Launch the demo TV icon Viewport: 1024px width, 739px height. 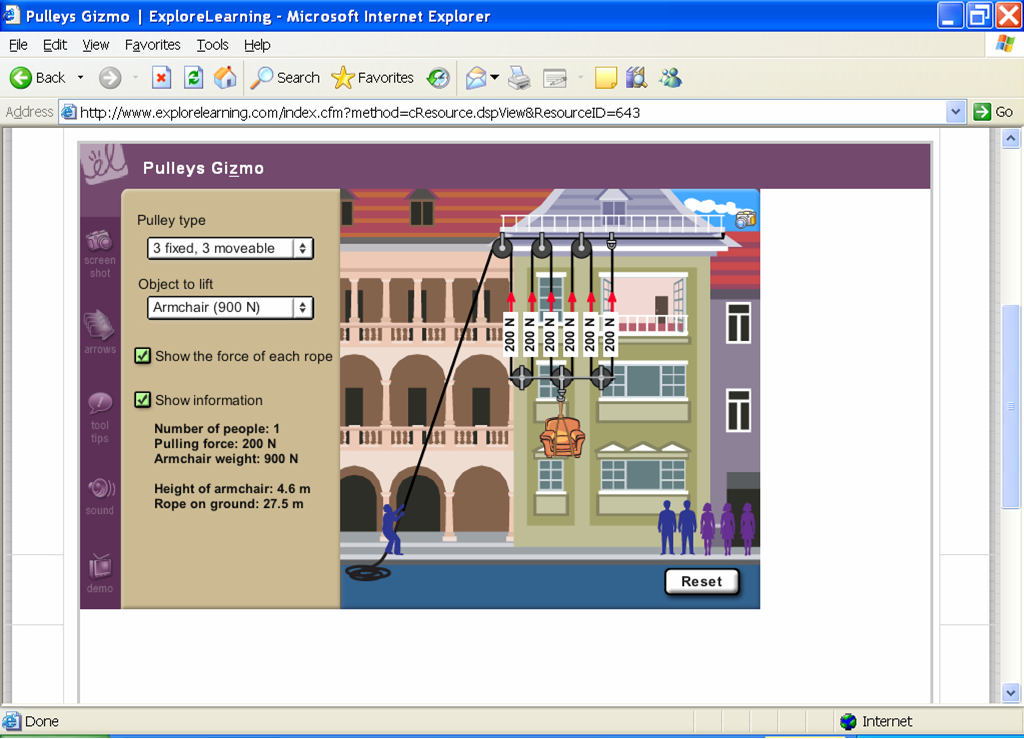pyautogui.click(x=100, y=567)
